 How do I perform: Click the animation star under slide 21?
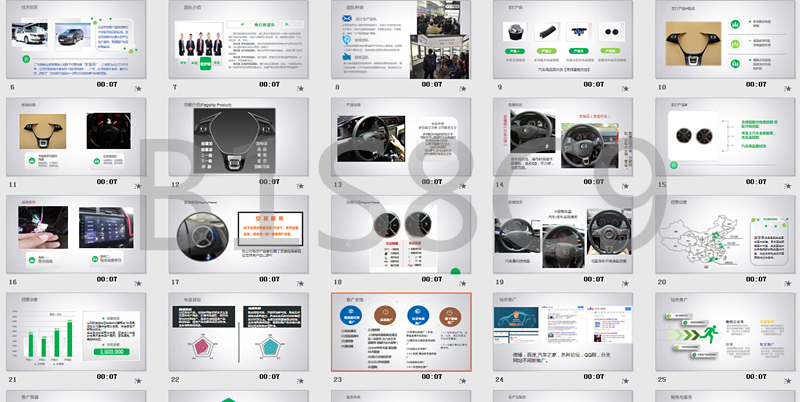click(x=138, y=381)
